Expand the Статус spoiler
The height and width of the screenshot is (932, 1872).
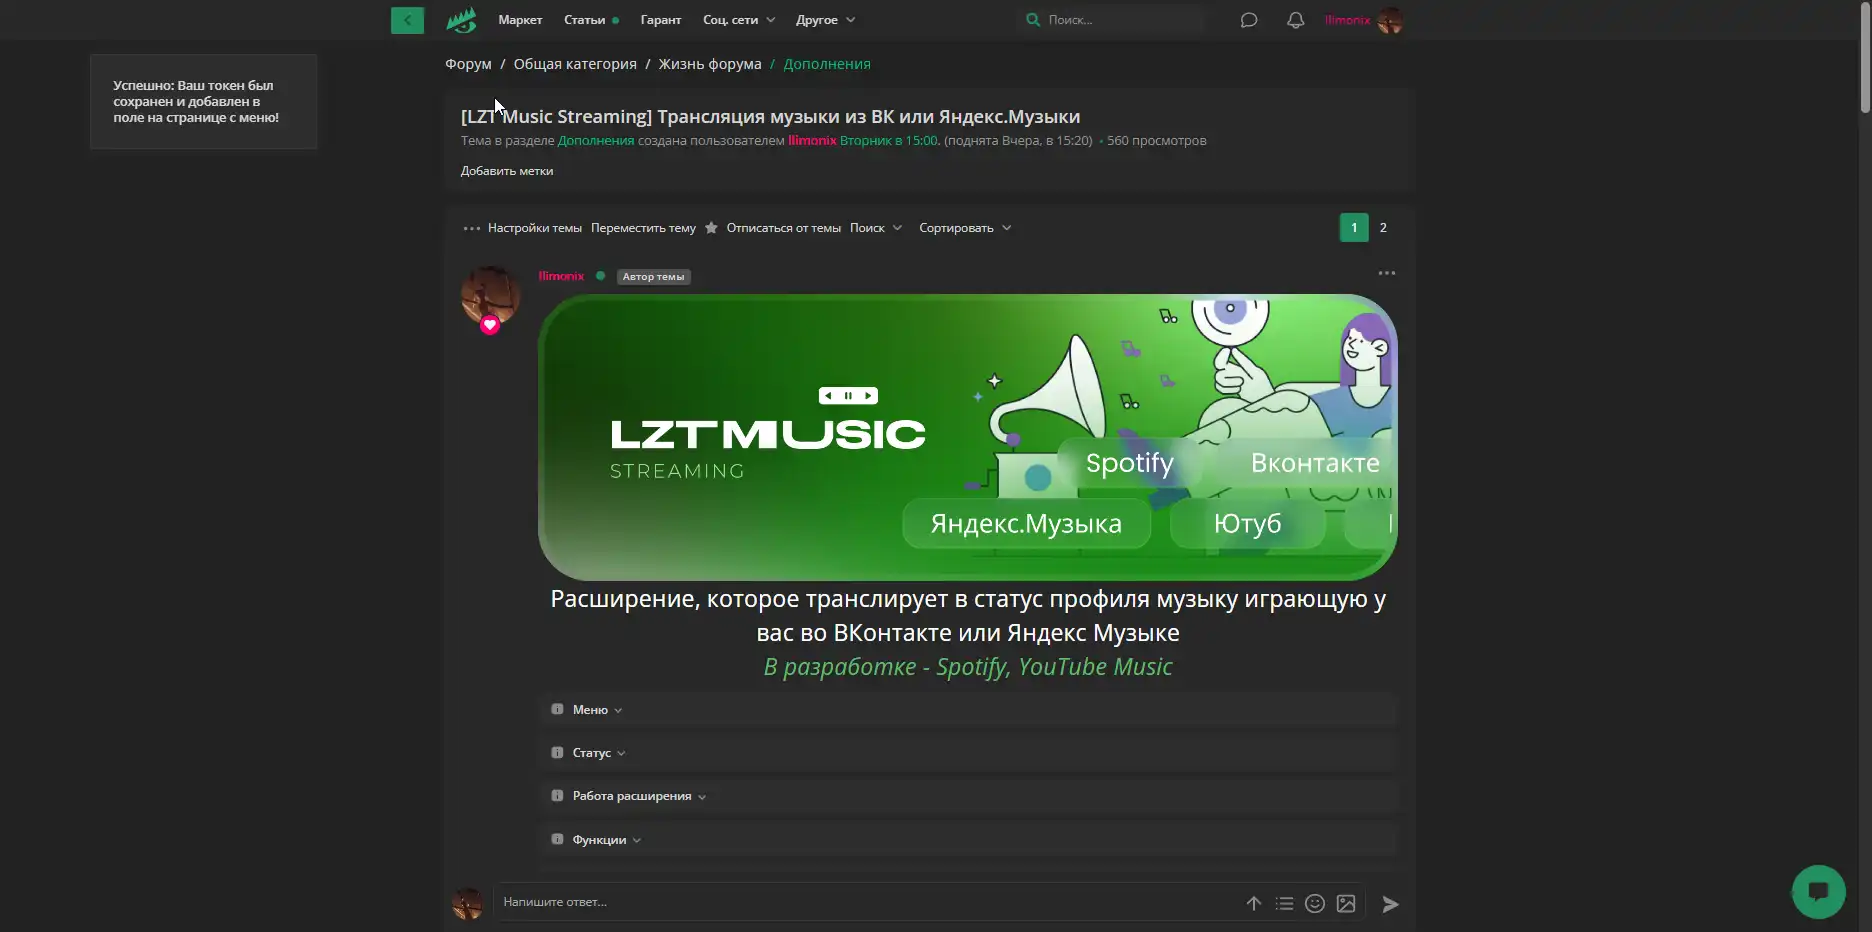tap(592, 753)
